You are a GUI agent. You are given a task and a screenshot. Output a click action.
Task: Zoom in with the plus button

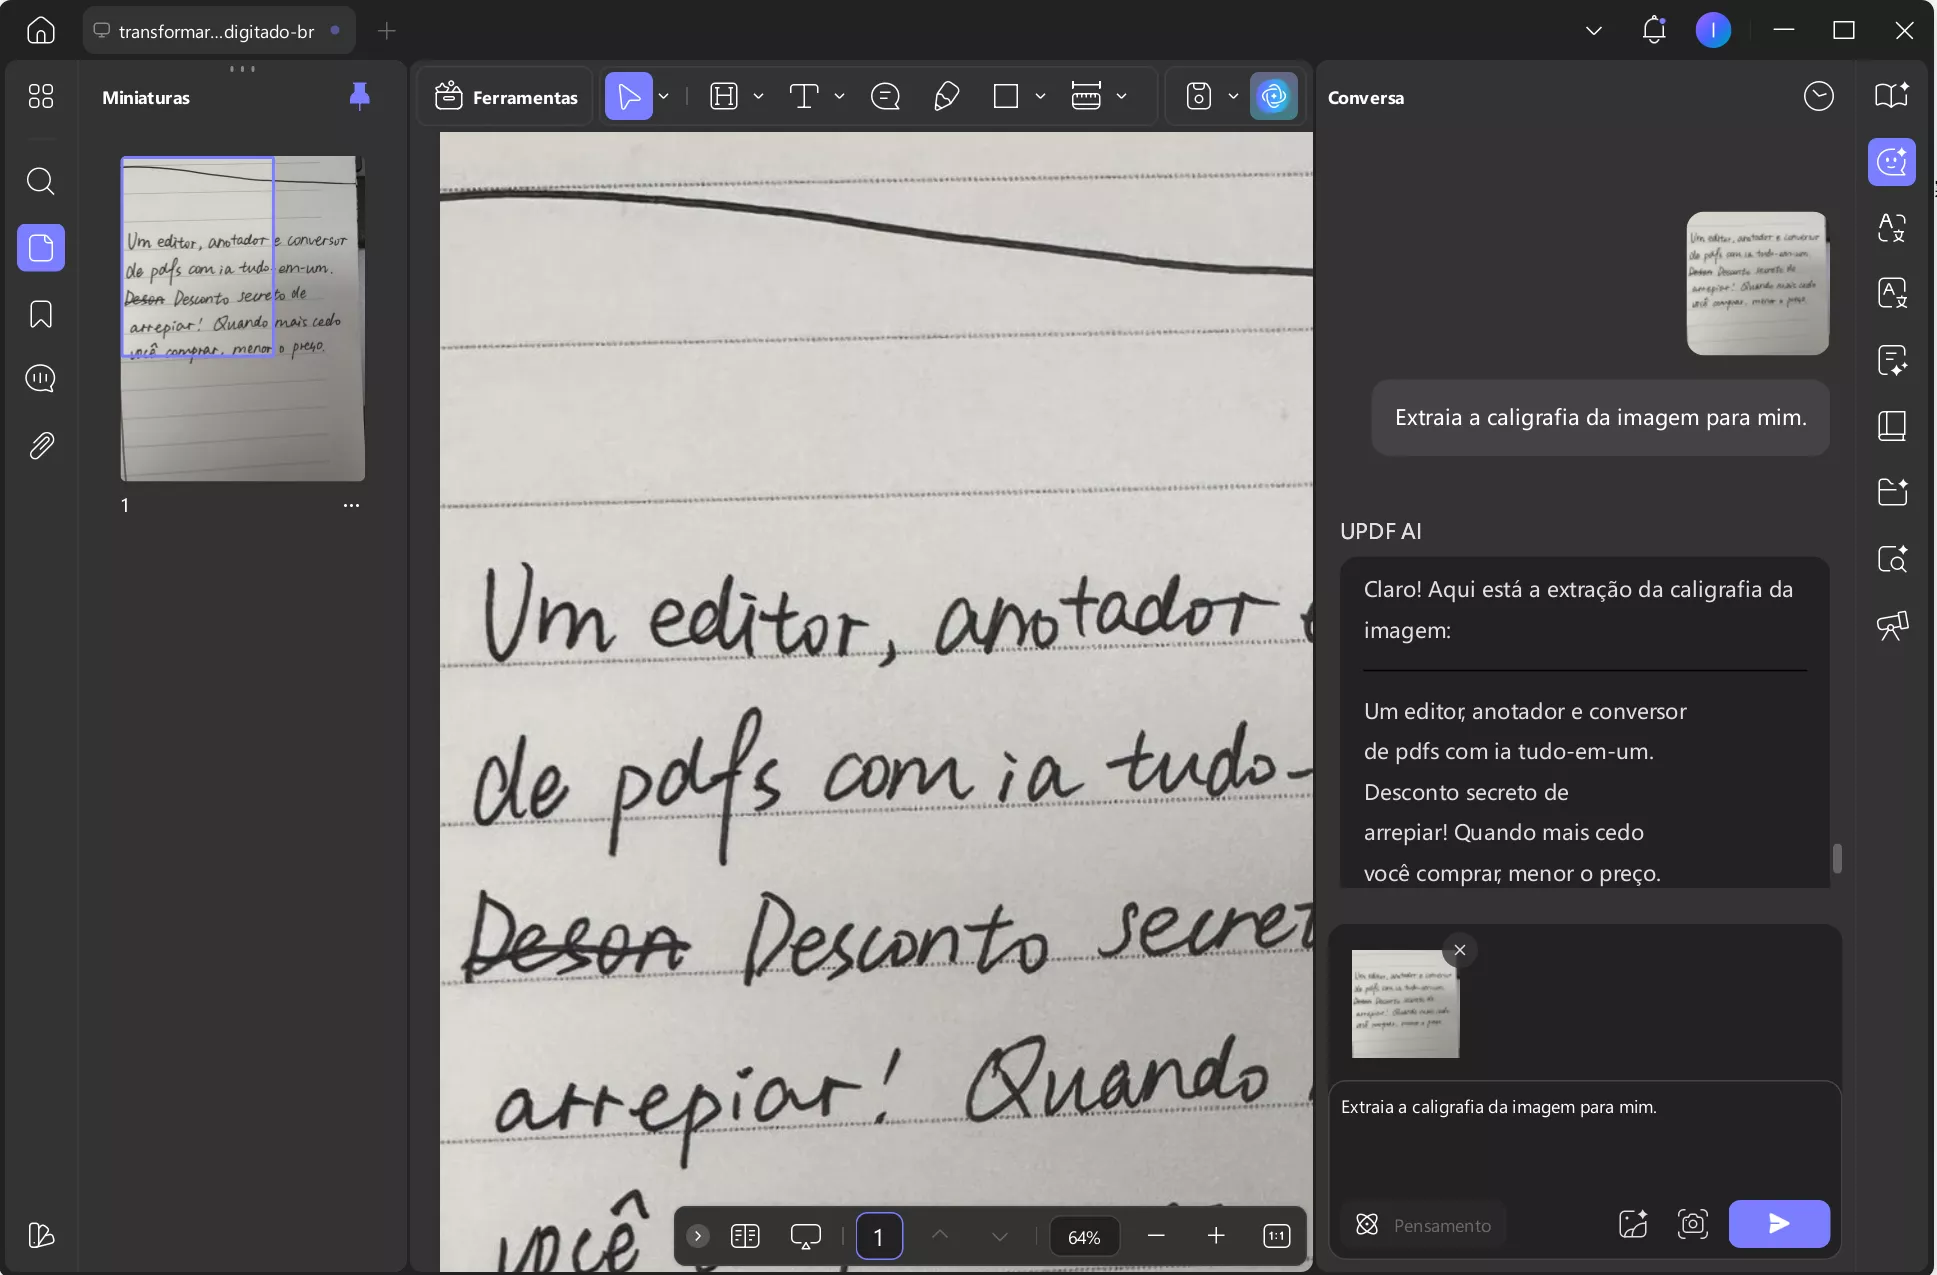(x=1216, y=1236)
